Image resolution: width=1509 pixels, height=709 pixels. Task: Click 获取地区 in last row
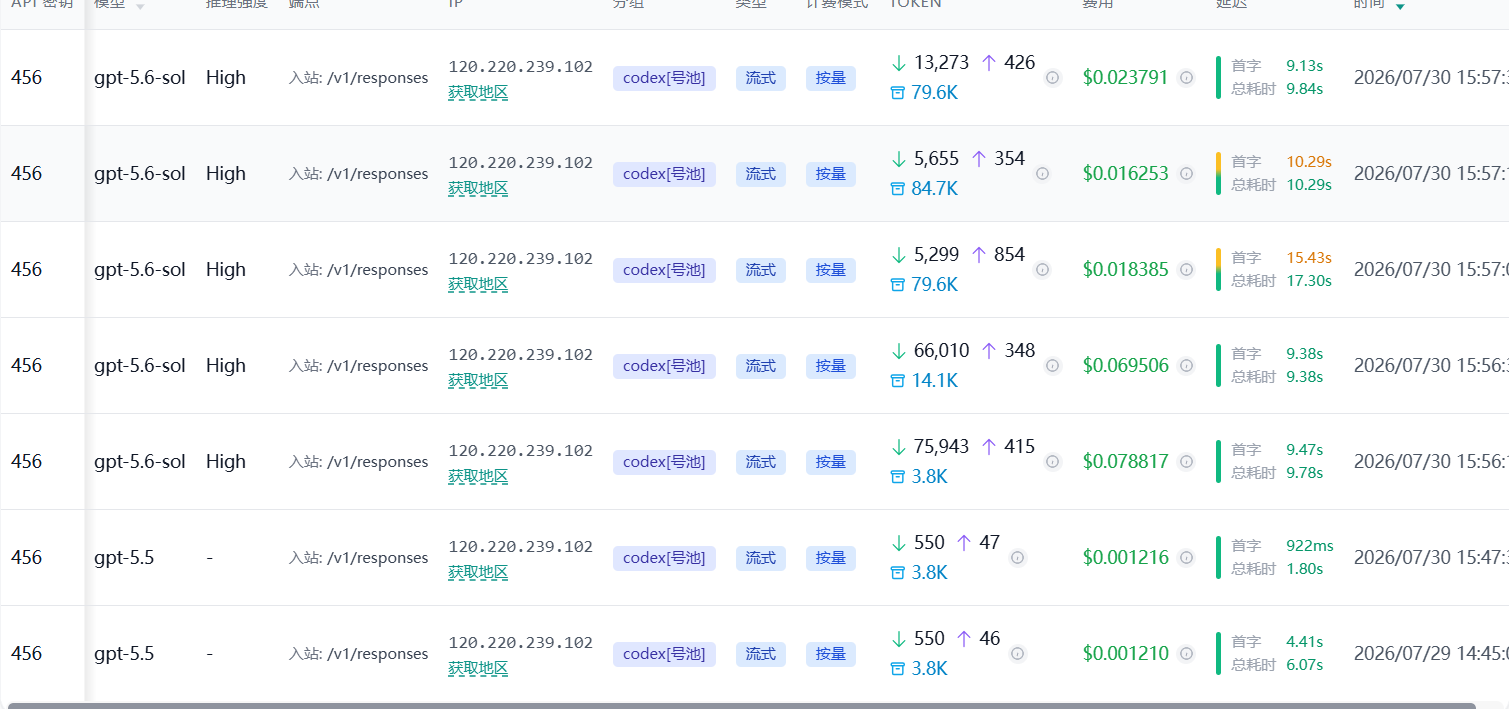coord(478,668)
